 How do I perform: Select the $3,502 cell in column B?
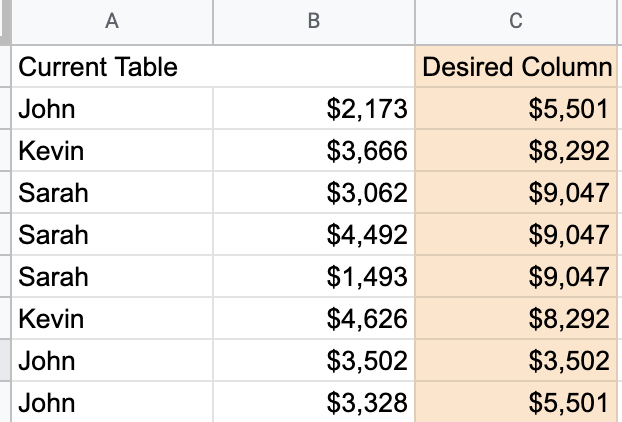coord(314,361)
